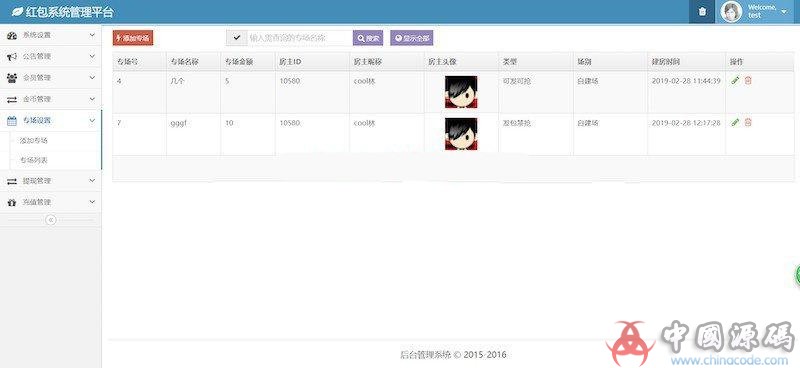Open the 专场列表 submenu item

34,160
